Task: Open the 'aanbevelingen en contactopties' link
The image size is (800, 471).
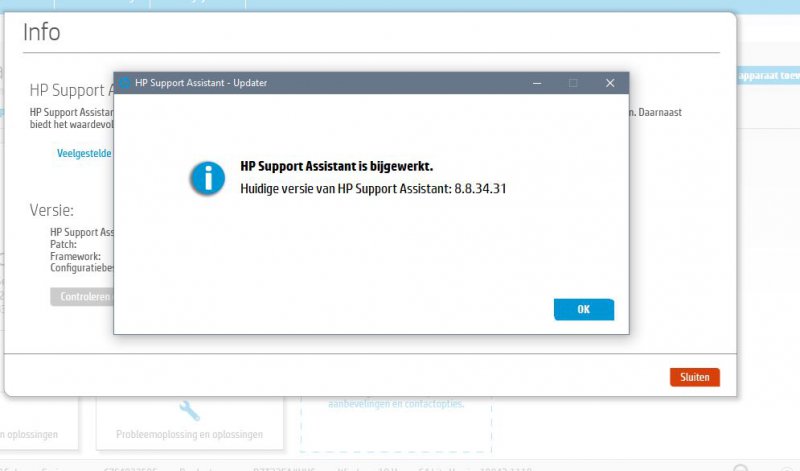Action: pos(396,404)
